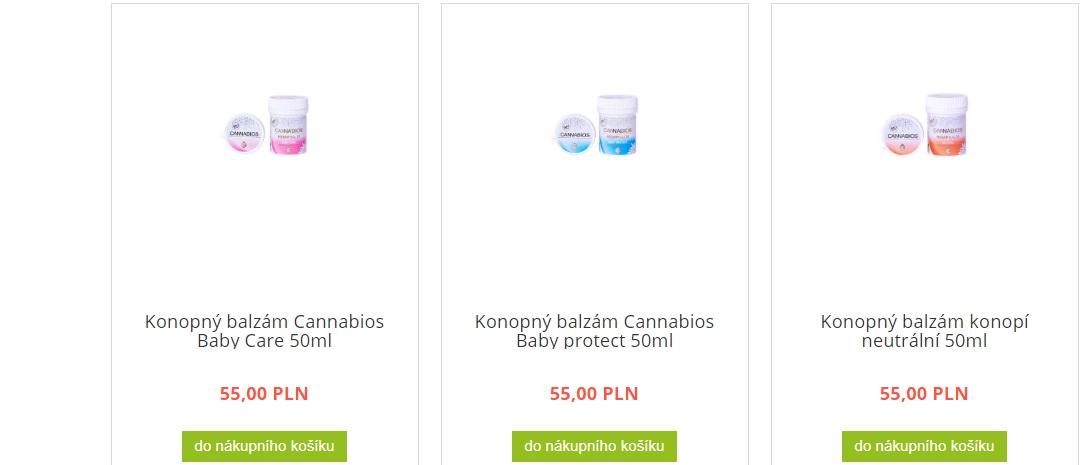Click the 55,00 PLN price under Baby protect
This screenshot has height=465, width=1083.
tap(594, 394)
